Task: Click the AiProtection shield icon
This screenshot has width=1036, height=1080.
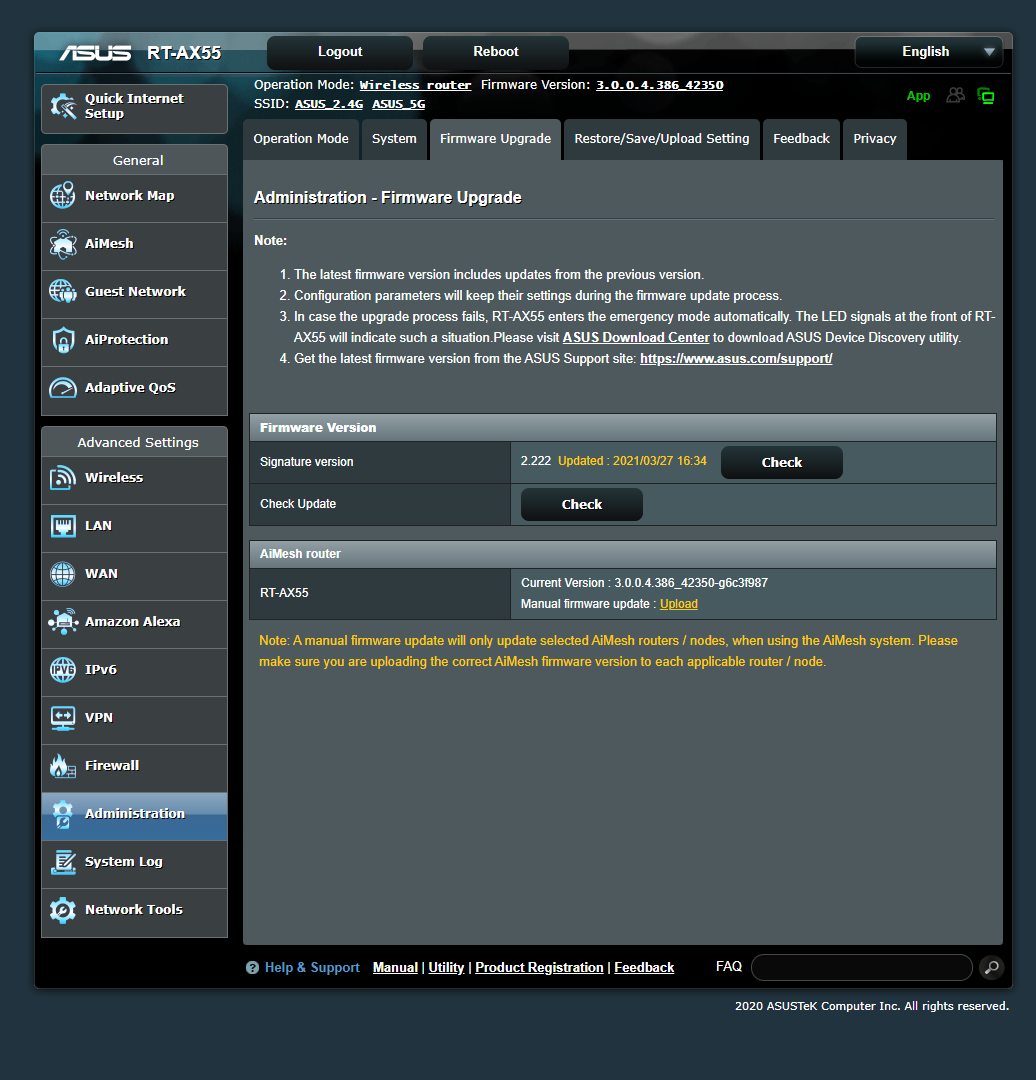Action: coord(63,340)
